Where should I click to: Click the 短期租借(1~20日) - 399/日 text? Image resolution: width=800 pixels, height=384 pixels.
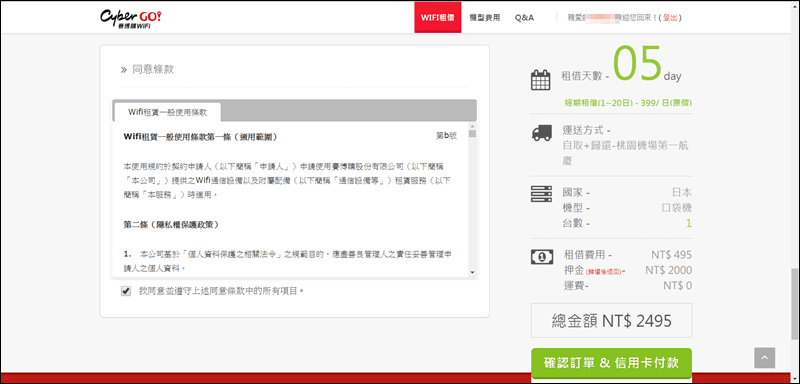pyautogui.click(x=628, y=103)
